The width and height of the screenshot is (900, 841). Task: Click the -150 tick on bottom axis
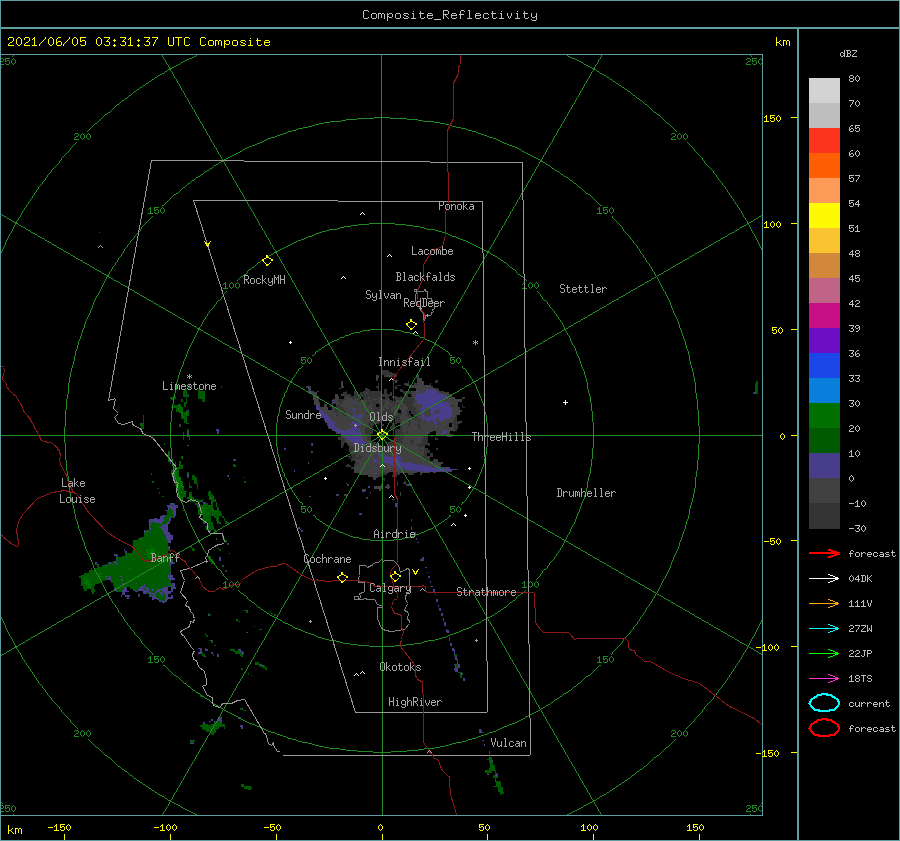pyautogui.click(x=59, y=827)
